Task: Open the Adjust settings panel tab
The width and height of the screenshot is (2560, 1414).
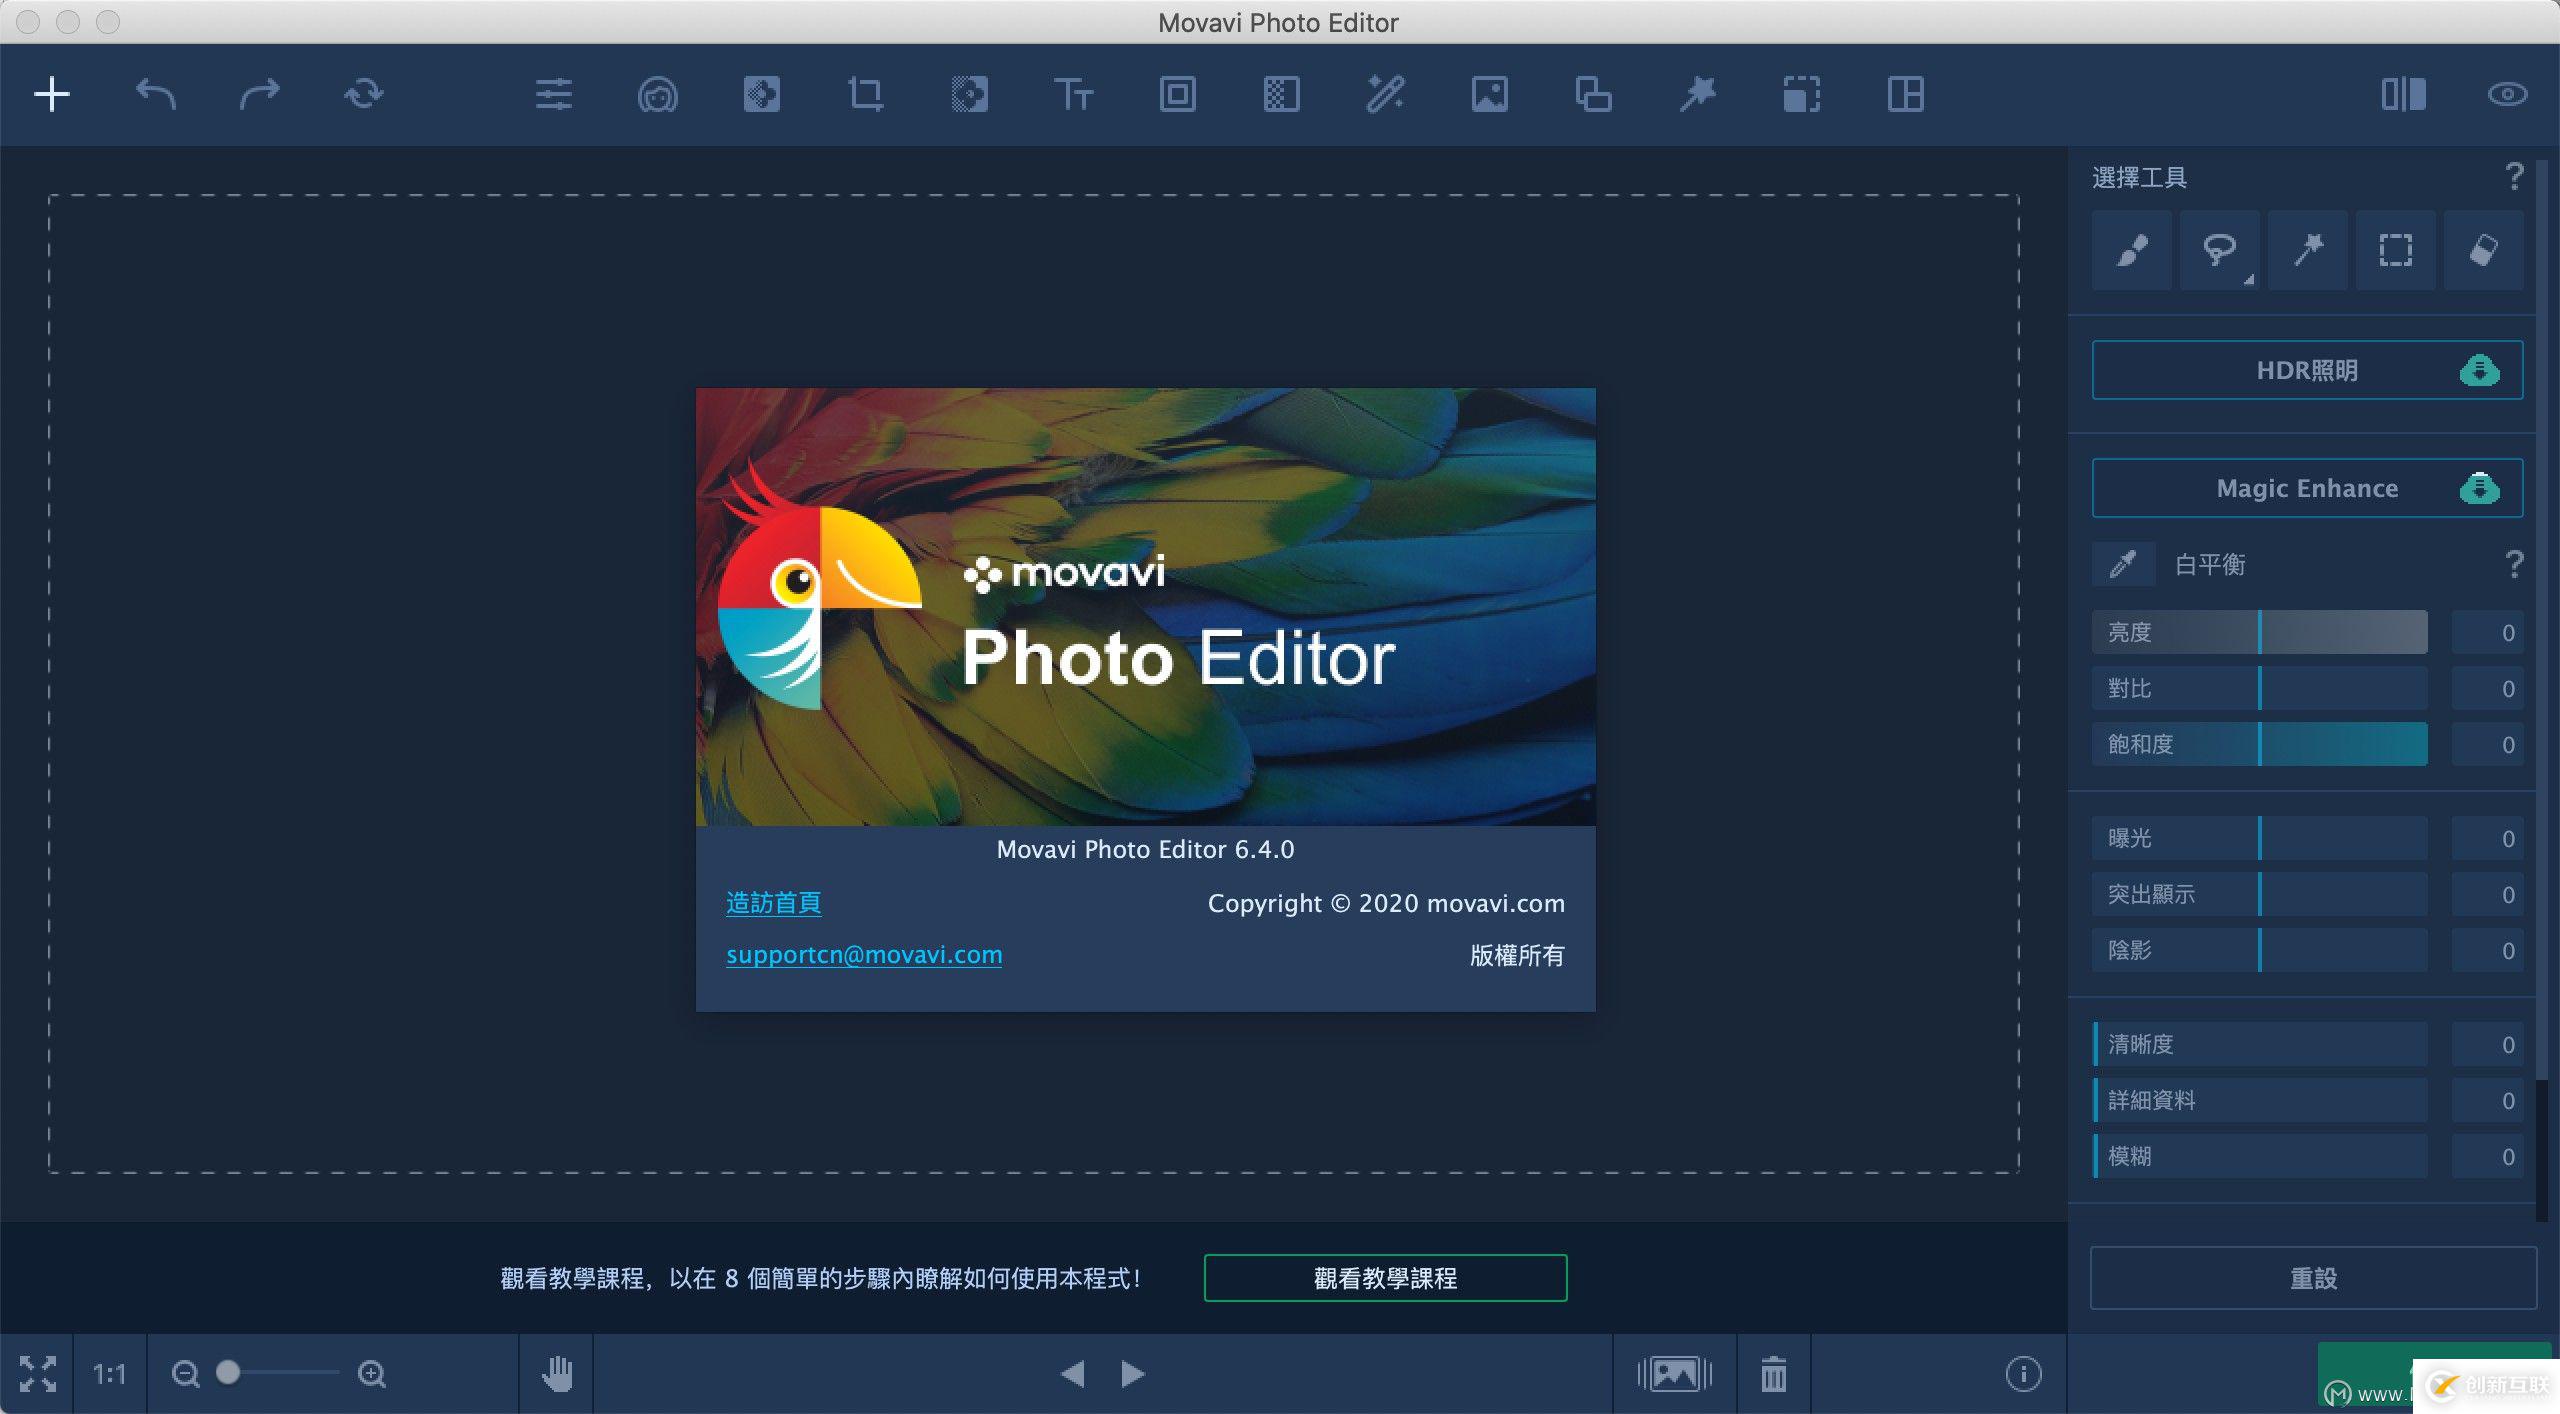Action: 553,95
